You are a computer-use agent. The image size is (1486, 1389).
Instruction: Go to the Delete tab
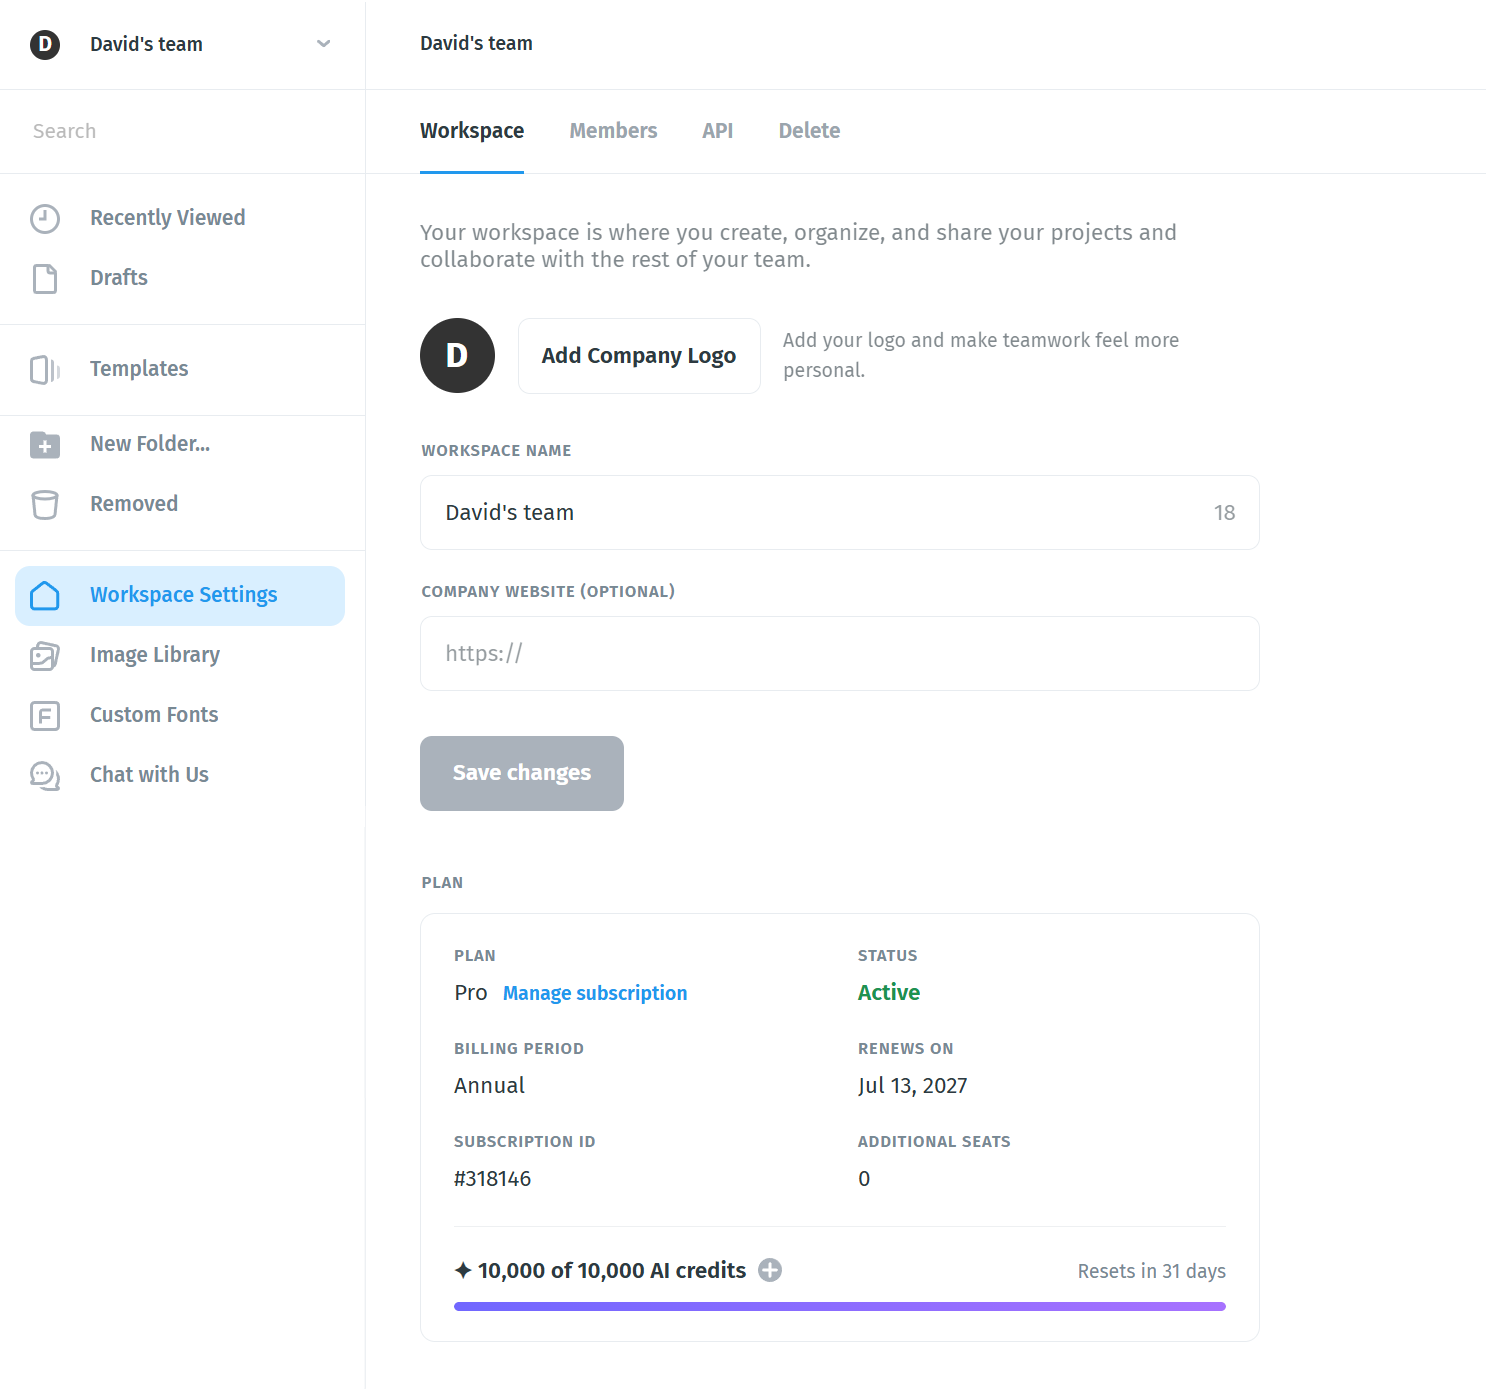(x=809, y=131)
